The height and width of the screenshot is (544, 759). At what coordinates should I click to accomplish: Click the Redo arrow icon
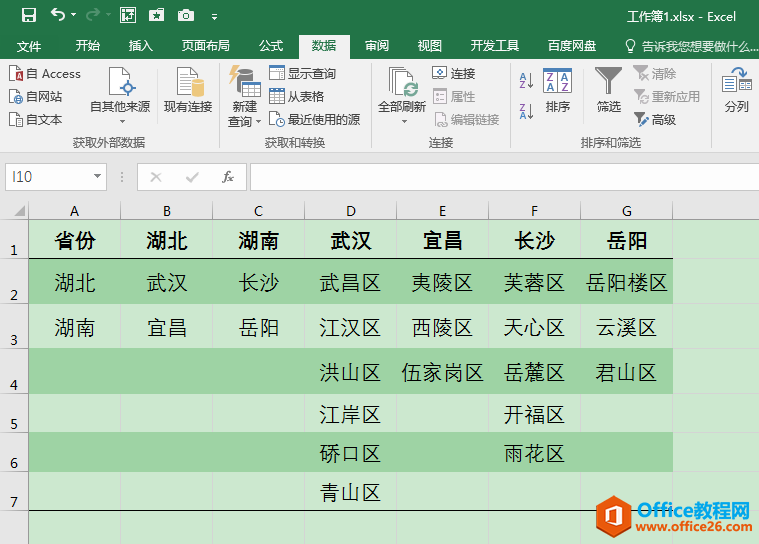tap(92, 15)
